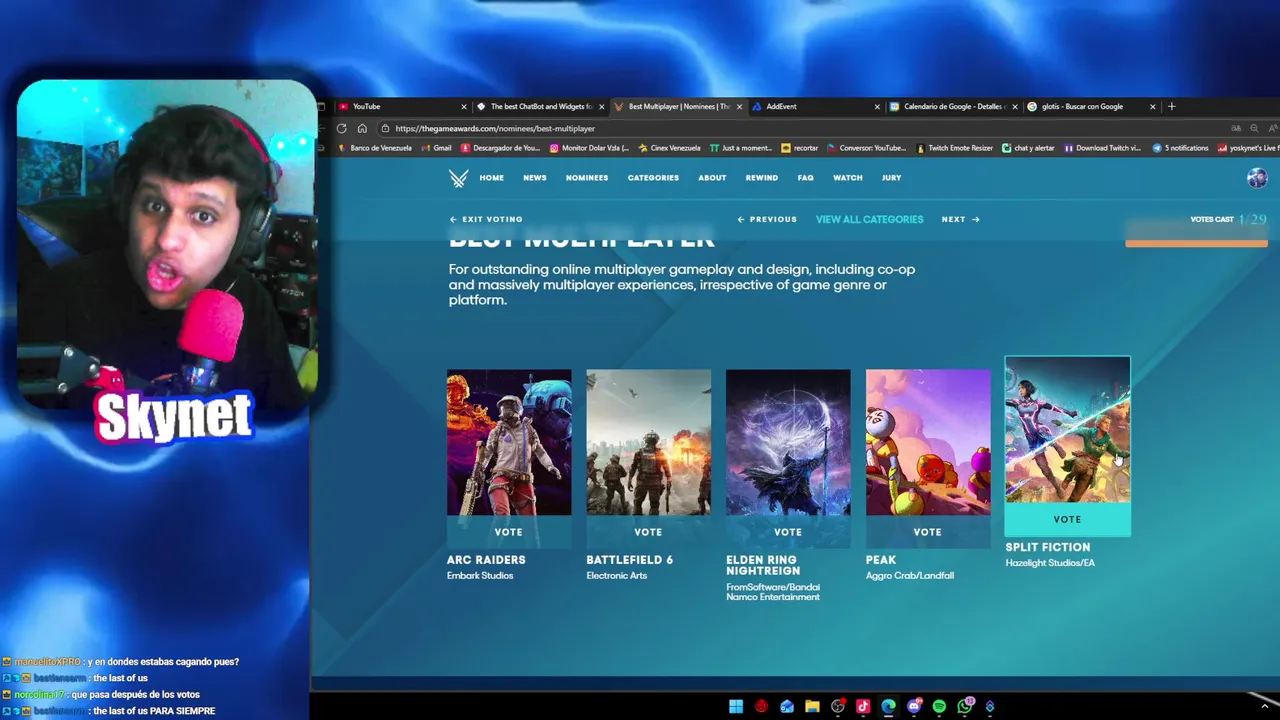Open Banco de Venezuela bookmark
The width and height of the screenshot is (1280, 720).
(375, 148)
